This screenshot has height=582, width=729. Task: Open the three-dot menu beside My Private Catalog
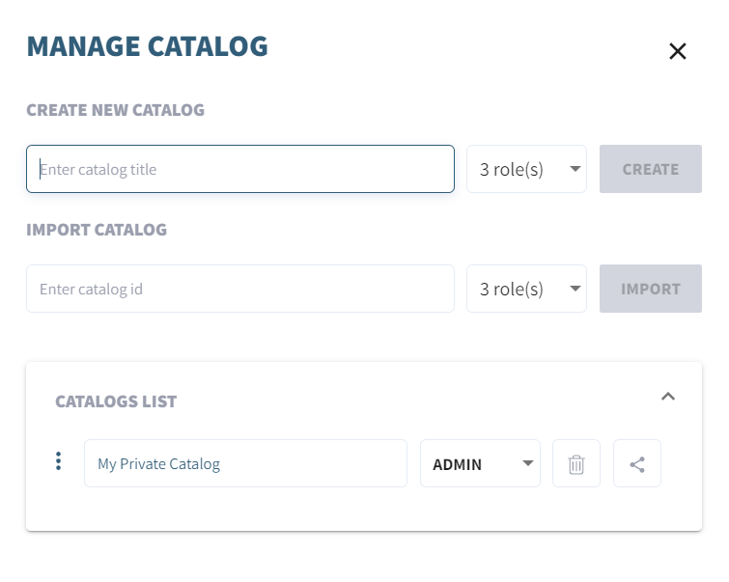58,461
